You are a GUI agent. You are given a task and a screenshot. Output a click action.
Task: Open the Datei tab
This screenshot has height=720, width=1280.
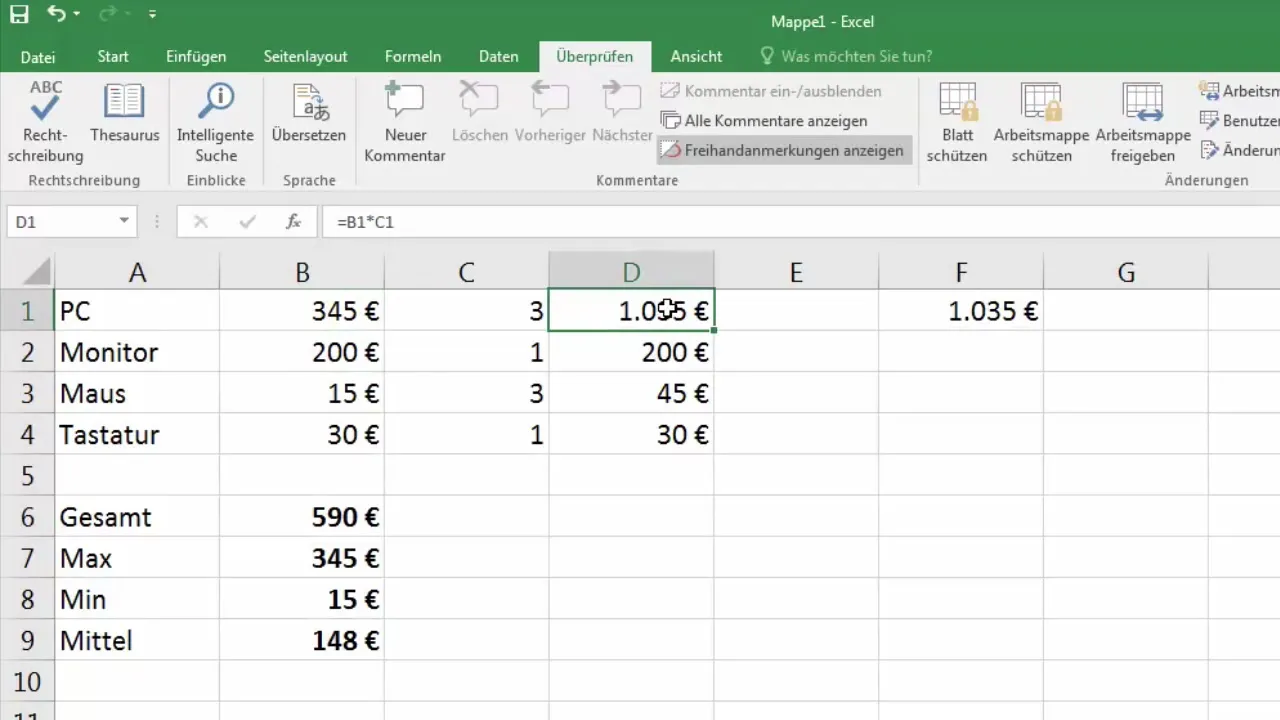(x=38, y=57)
